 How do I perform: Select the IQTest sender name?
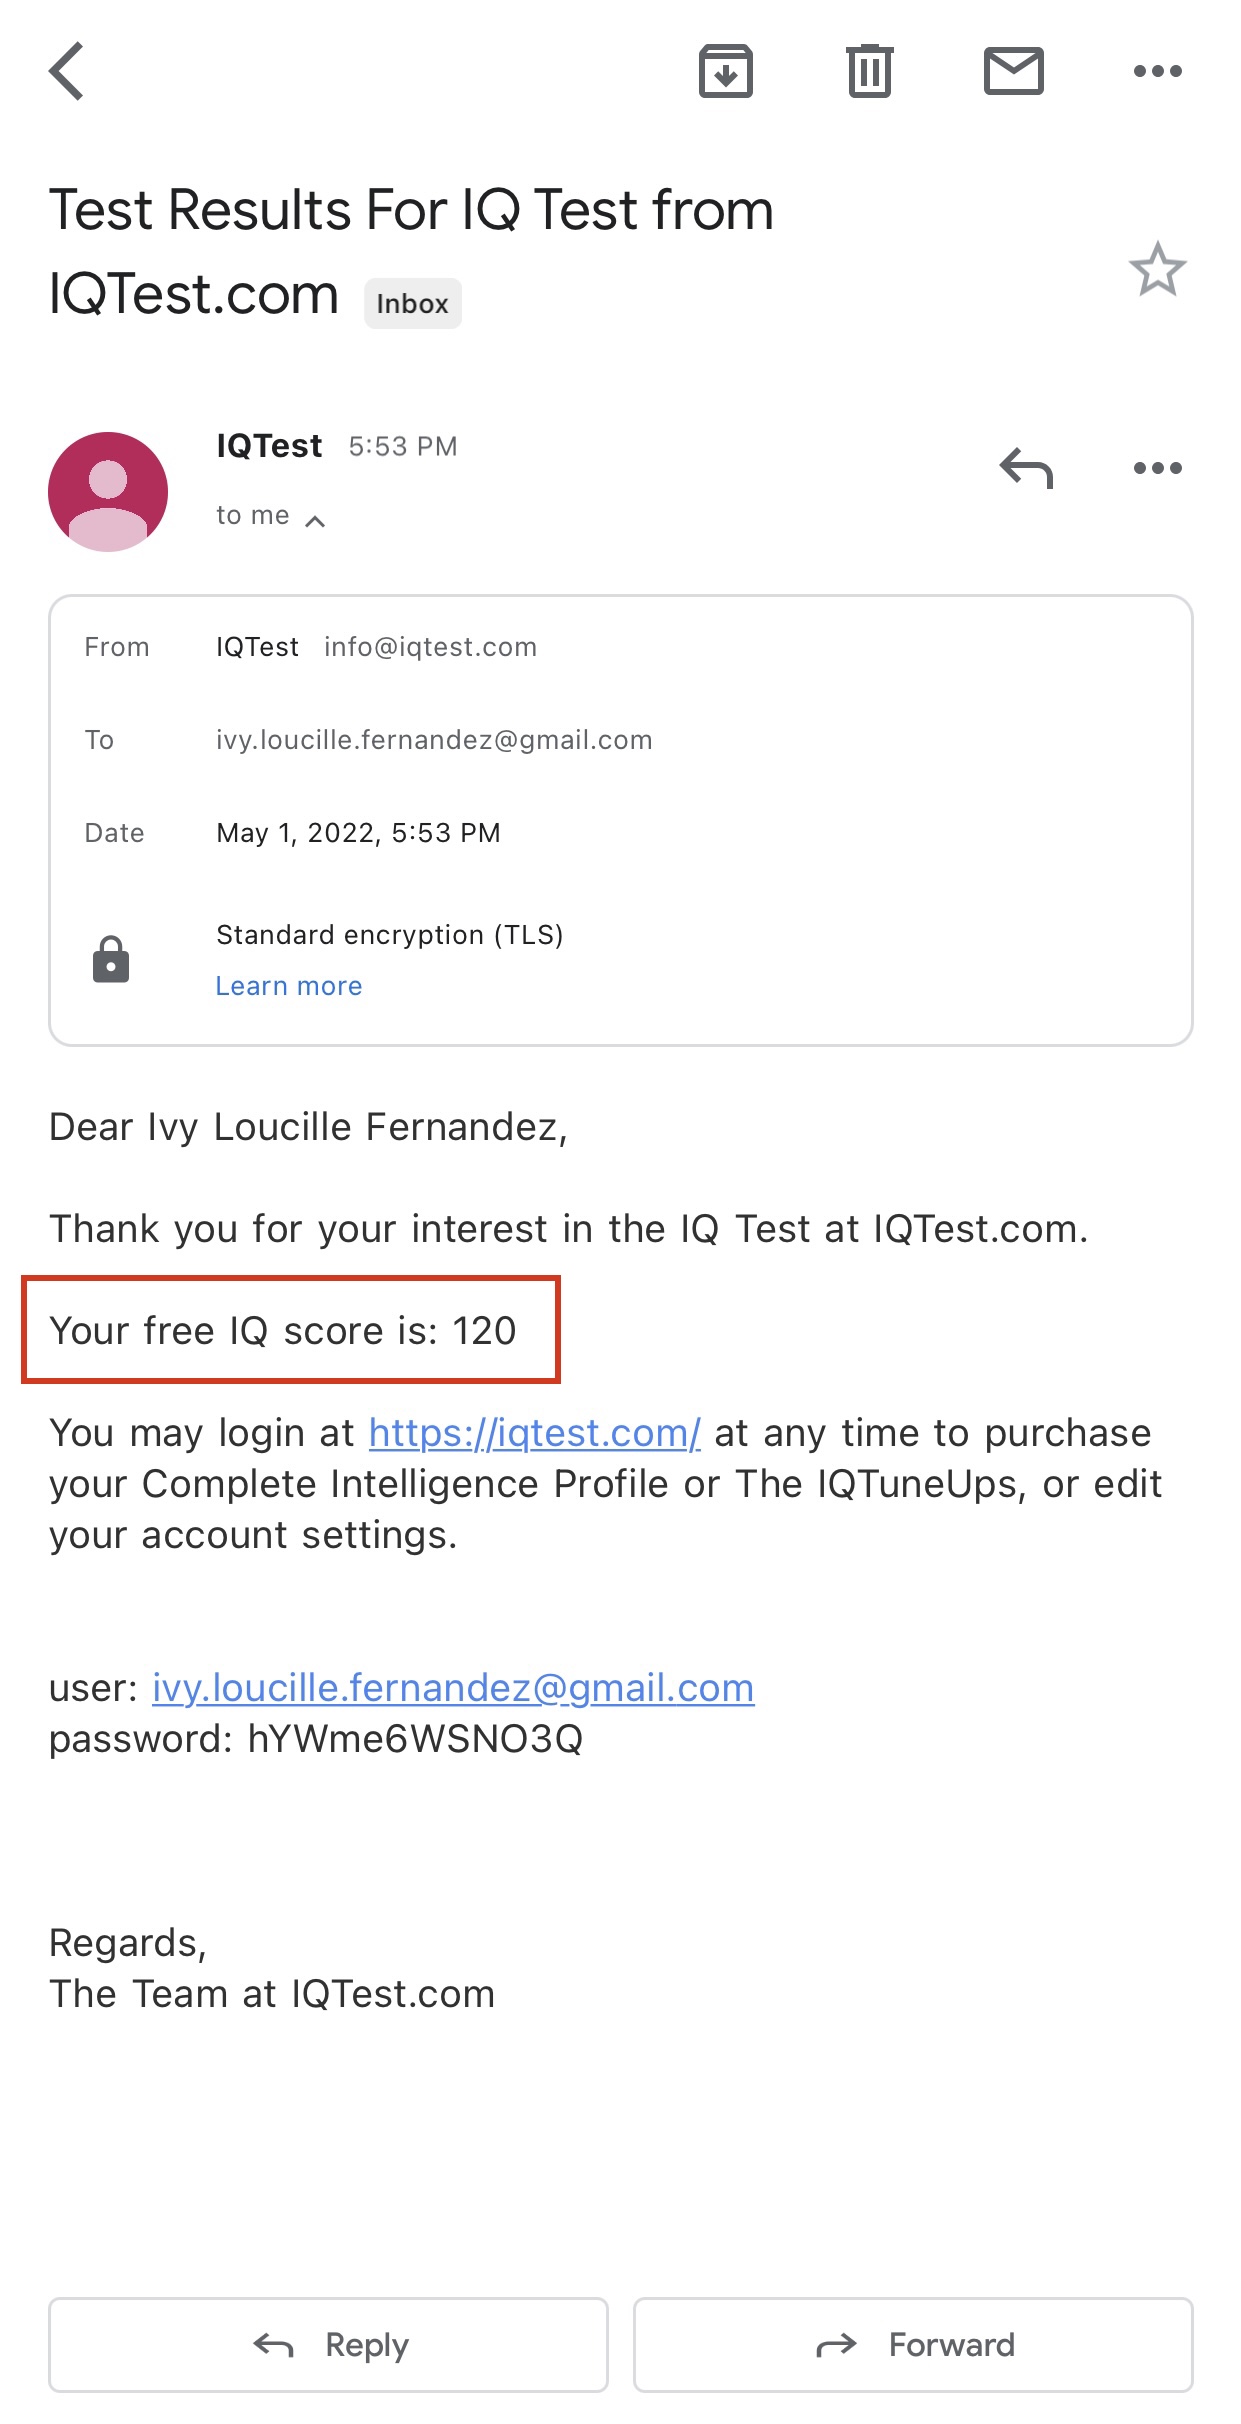pyautogui.click(x=268, y=446)
